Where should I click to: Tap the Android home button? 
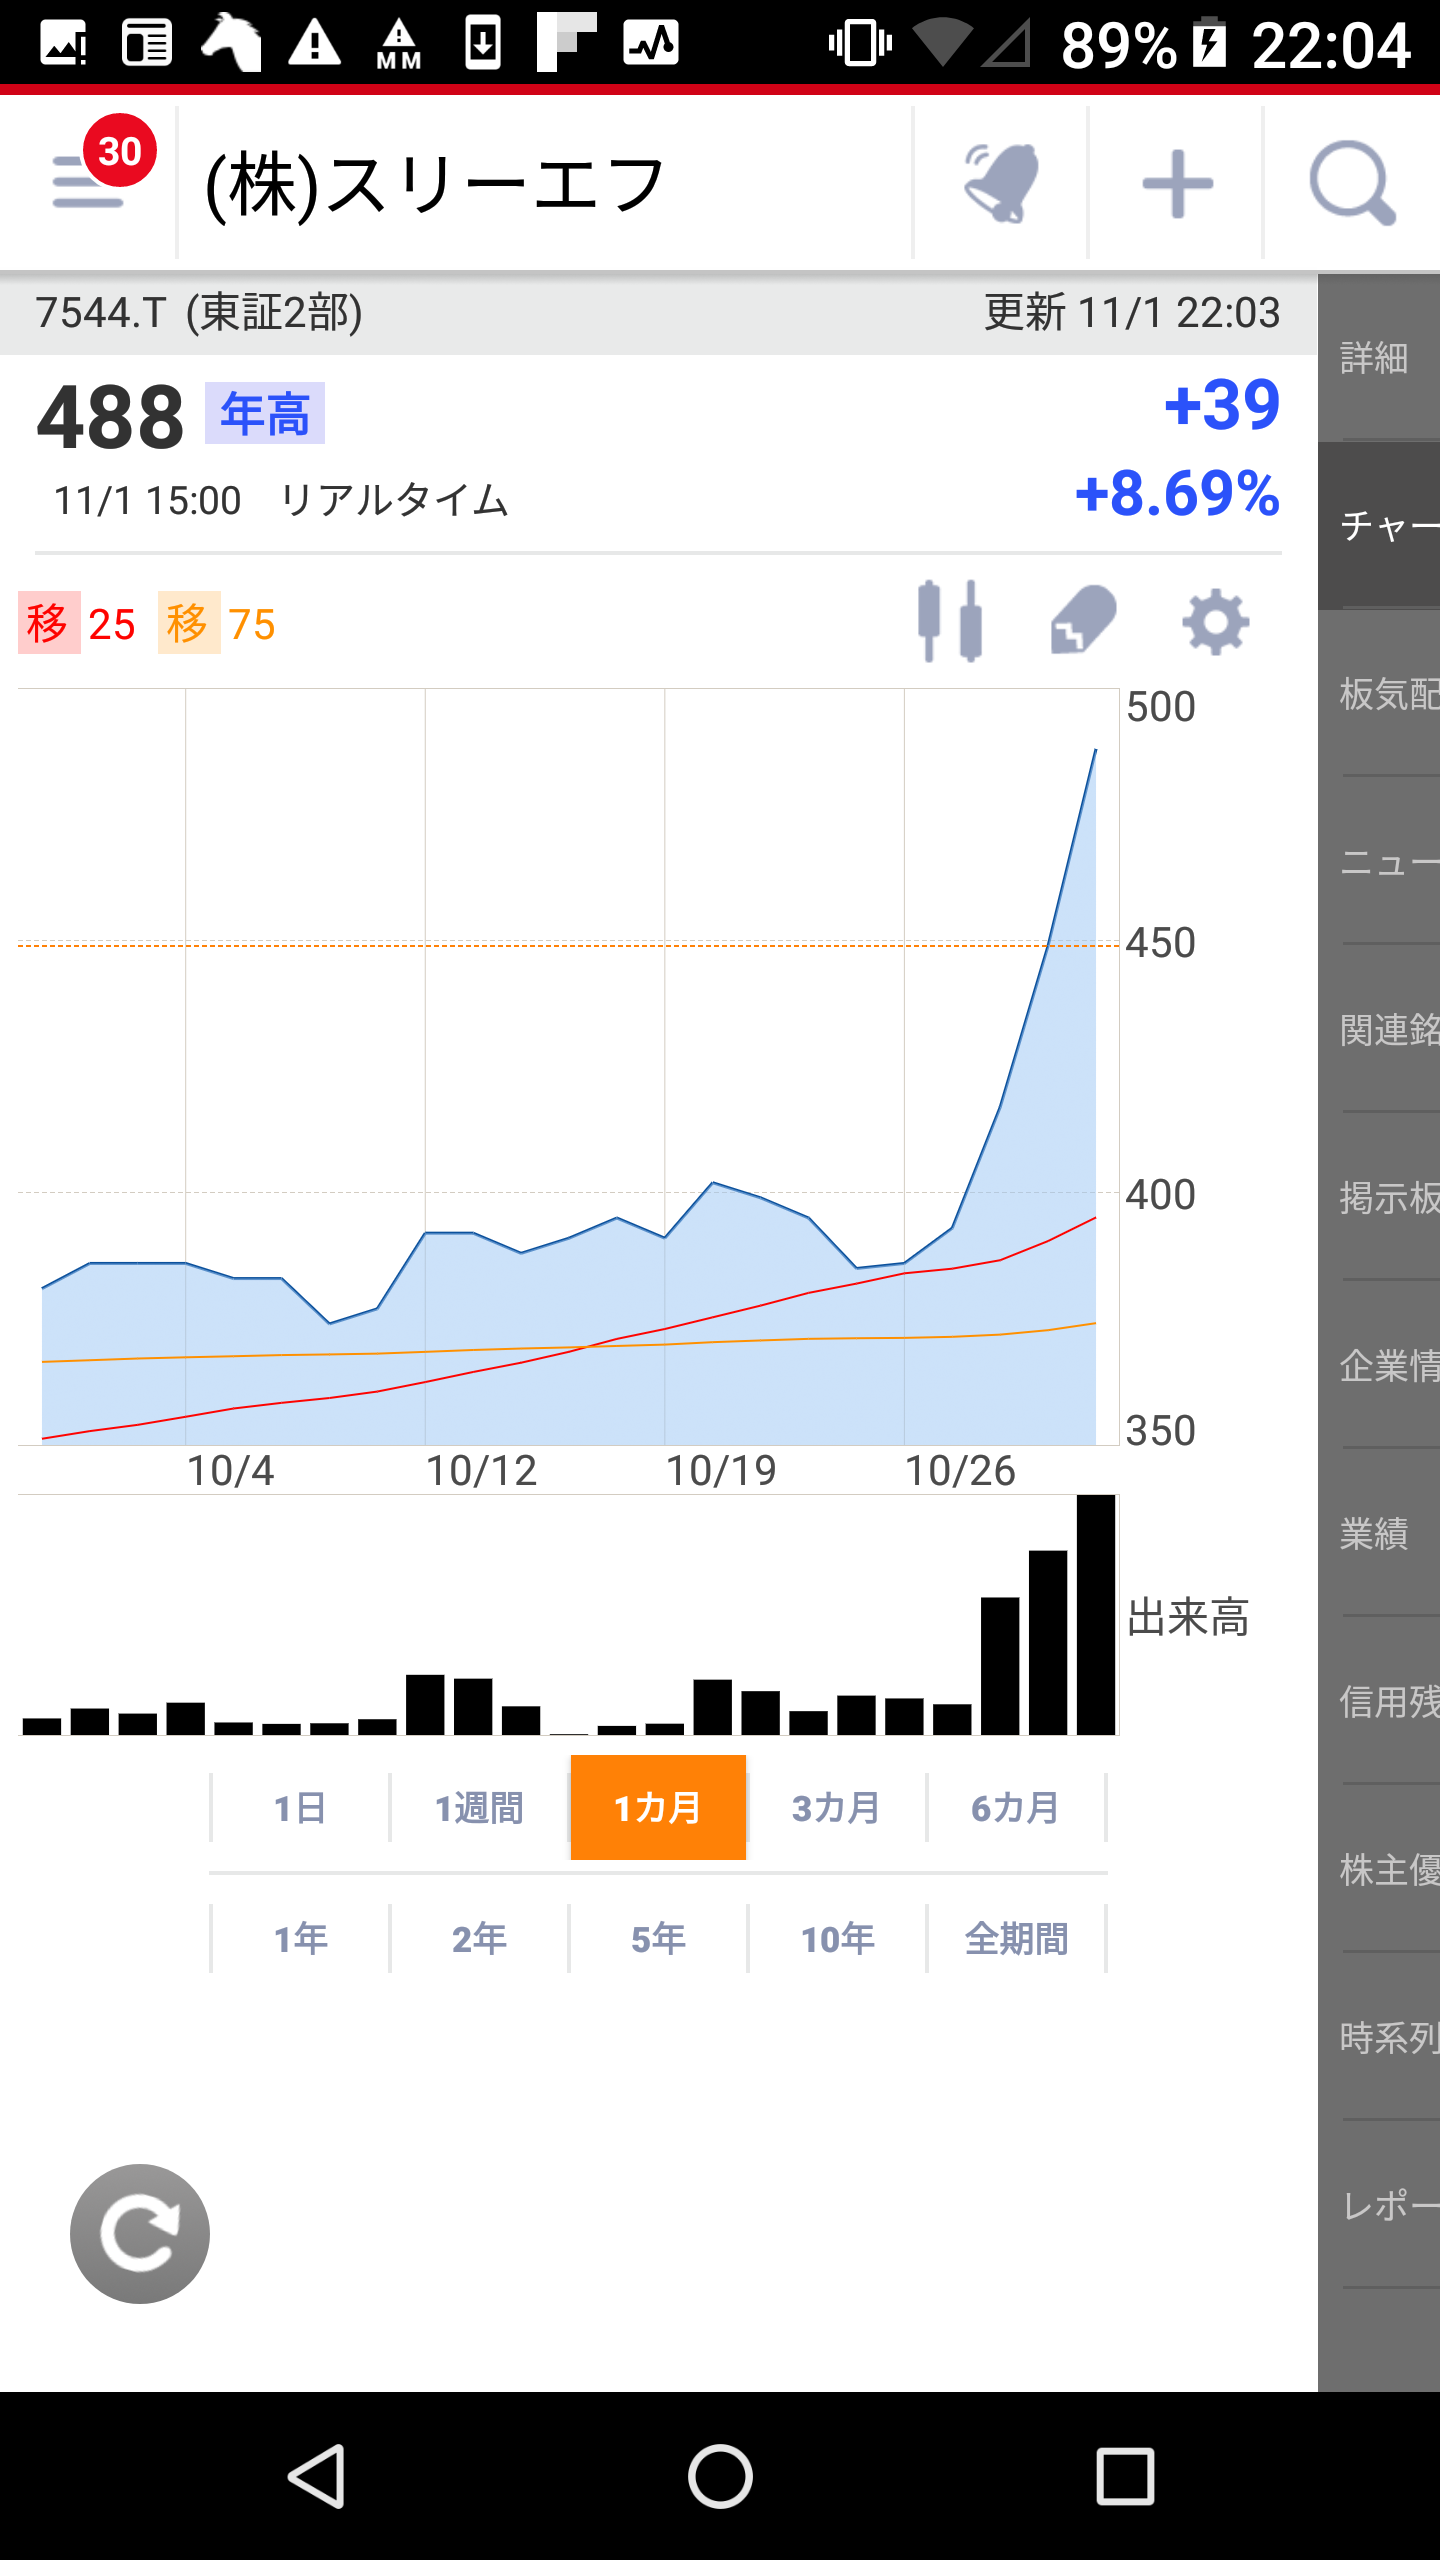point(720,2476)
